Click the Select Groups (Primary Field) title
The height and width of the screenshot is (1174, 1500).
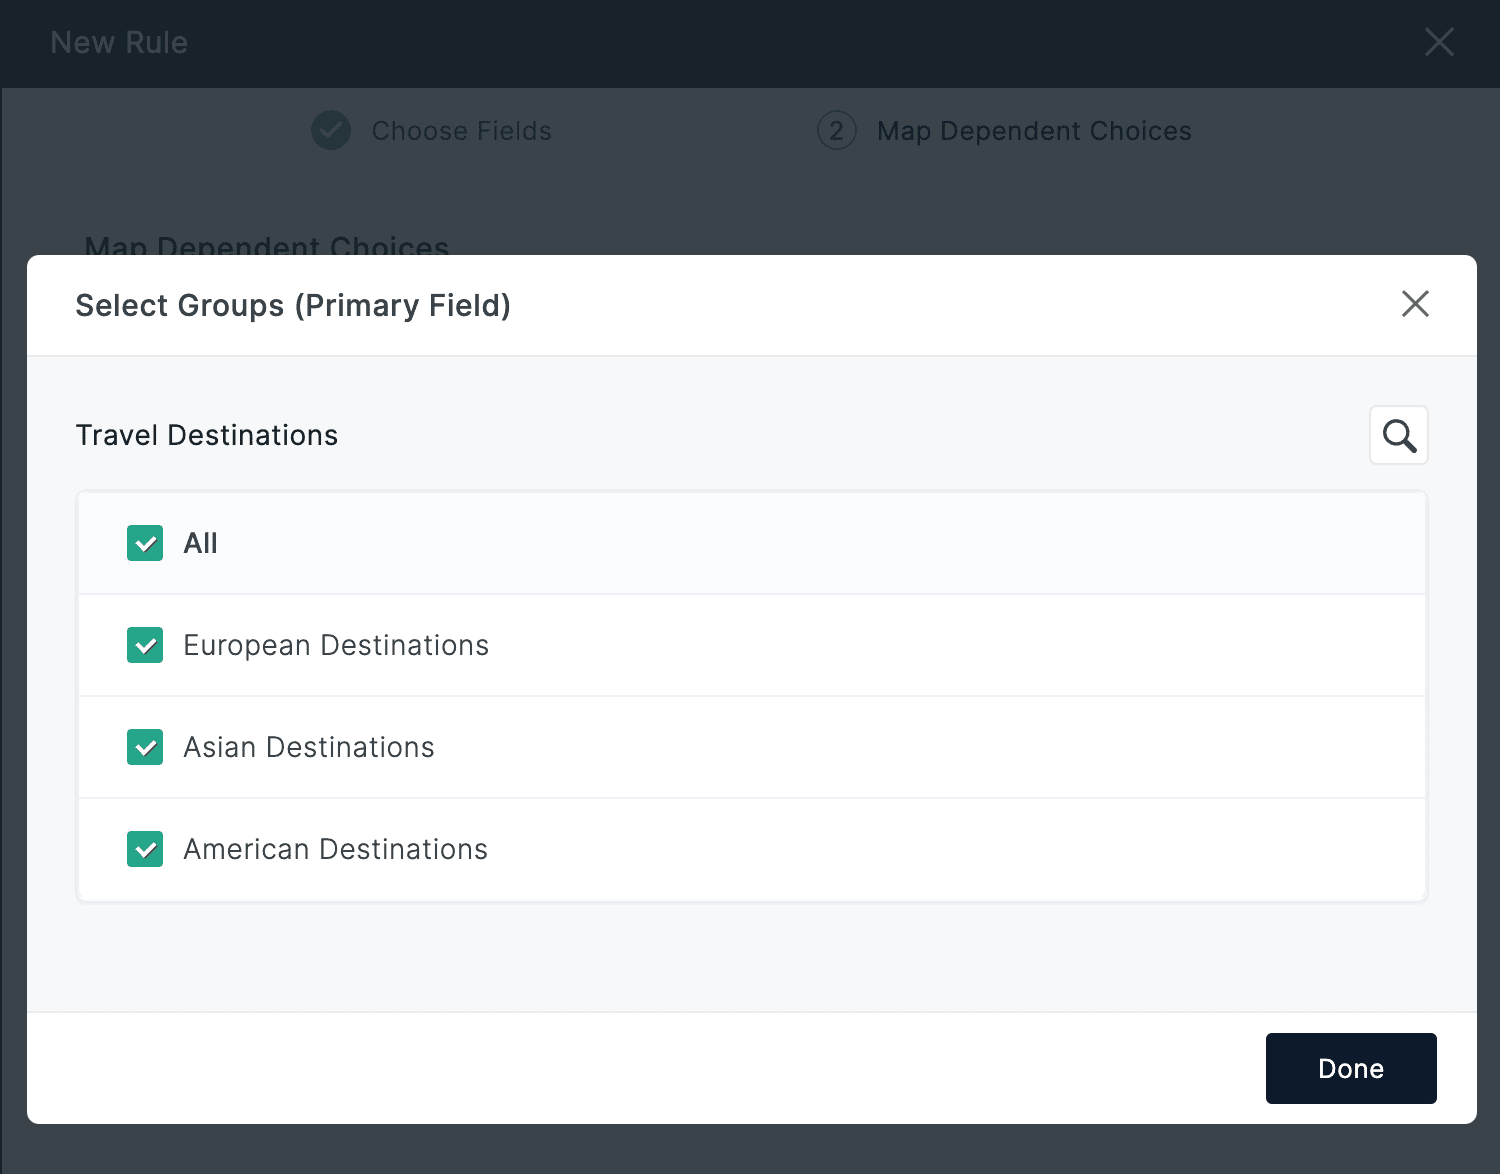pos(293,305)
